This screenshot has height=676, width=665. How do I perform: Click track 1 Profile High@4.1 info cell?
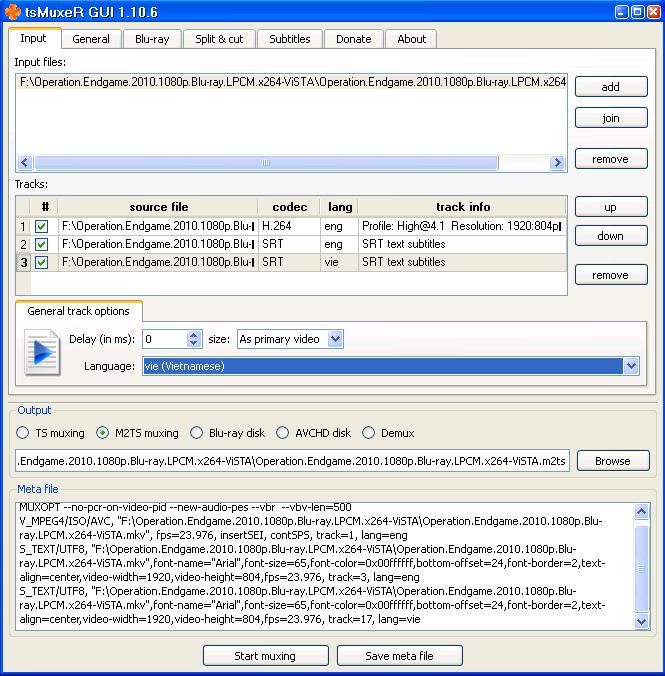[462, 226]
